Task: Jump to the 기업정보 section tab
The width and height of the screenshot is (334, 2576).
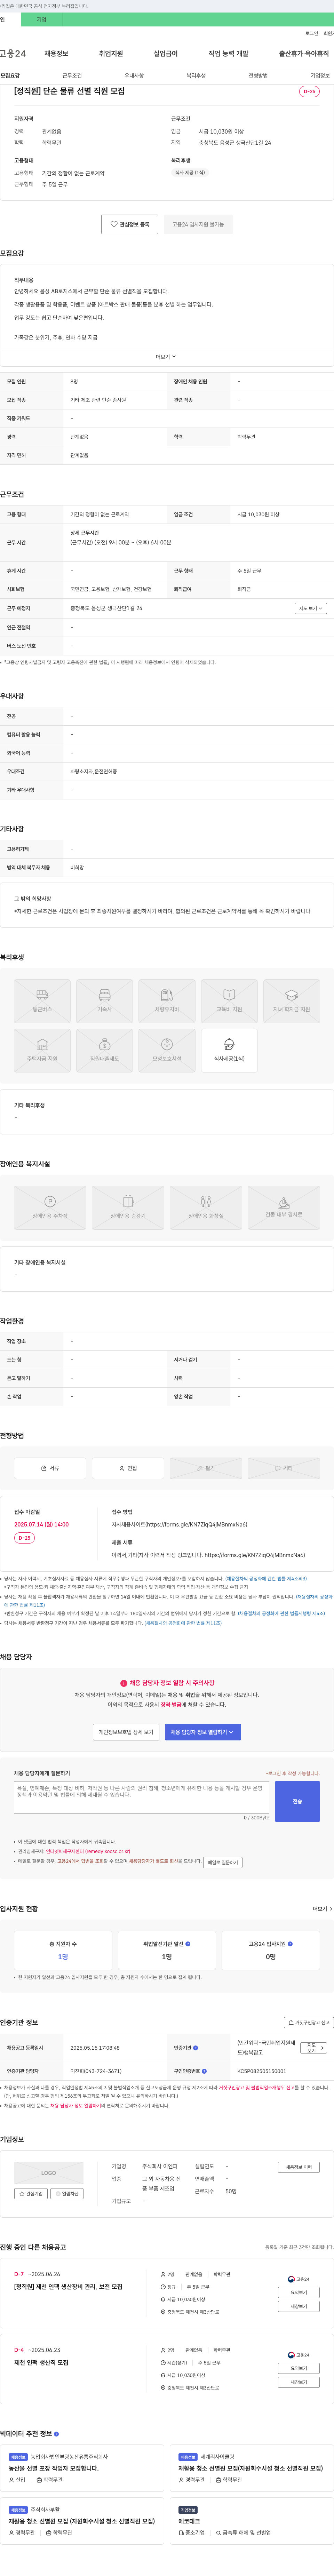Action: (x=320, y=76)
